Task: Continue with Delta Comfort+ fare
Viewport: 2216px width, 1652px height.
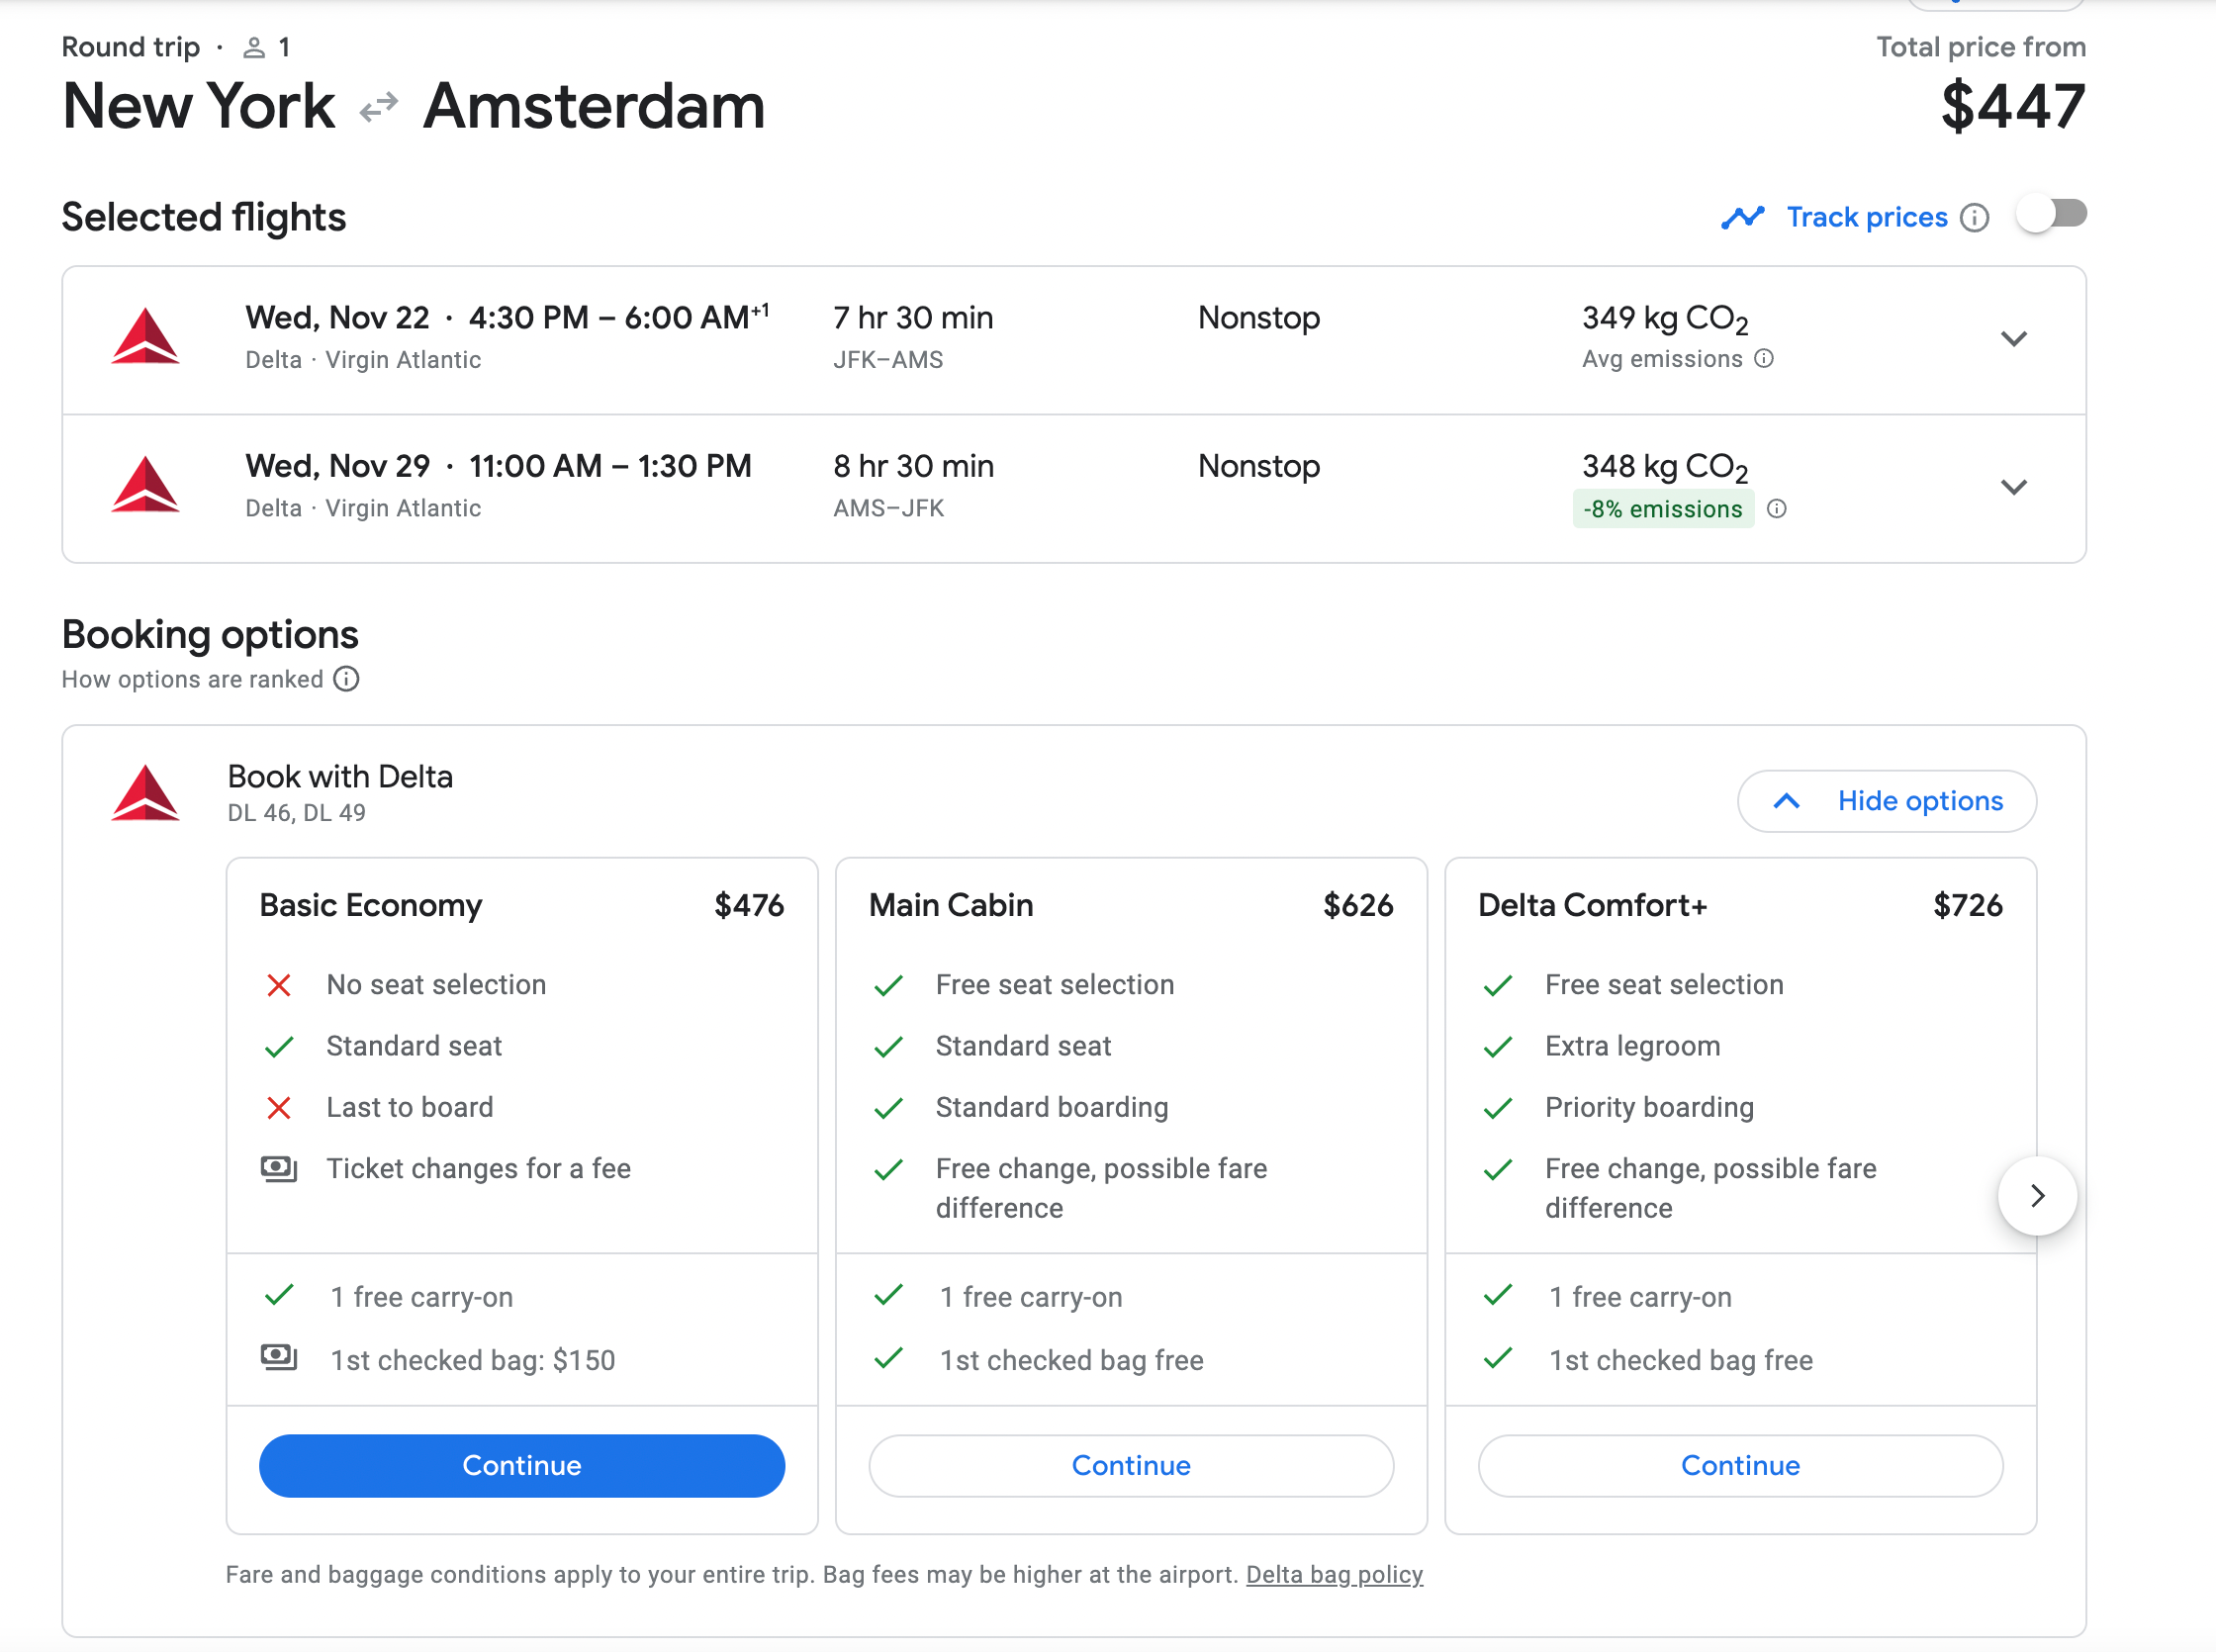Action: 1739,1465
